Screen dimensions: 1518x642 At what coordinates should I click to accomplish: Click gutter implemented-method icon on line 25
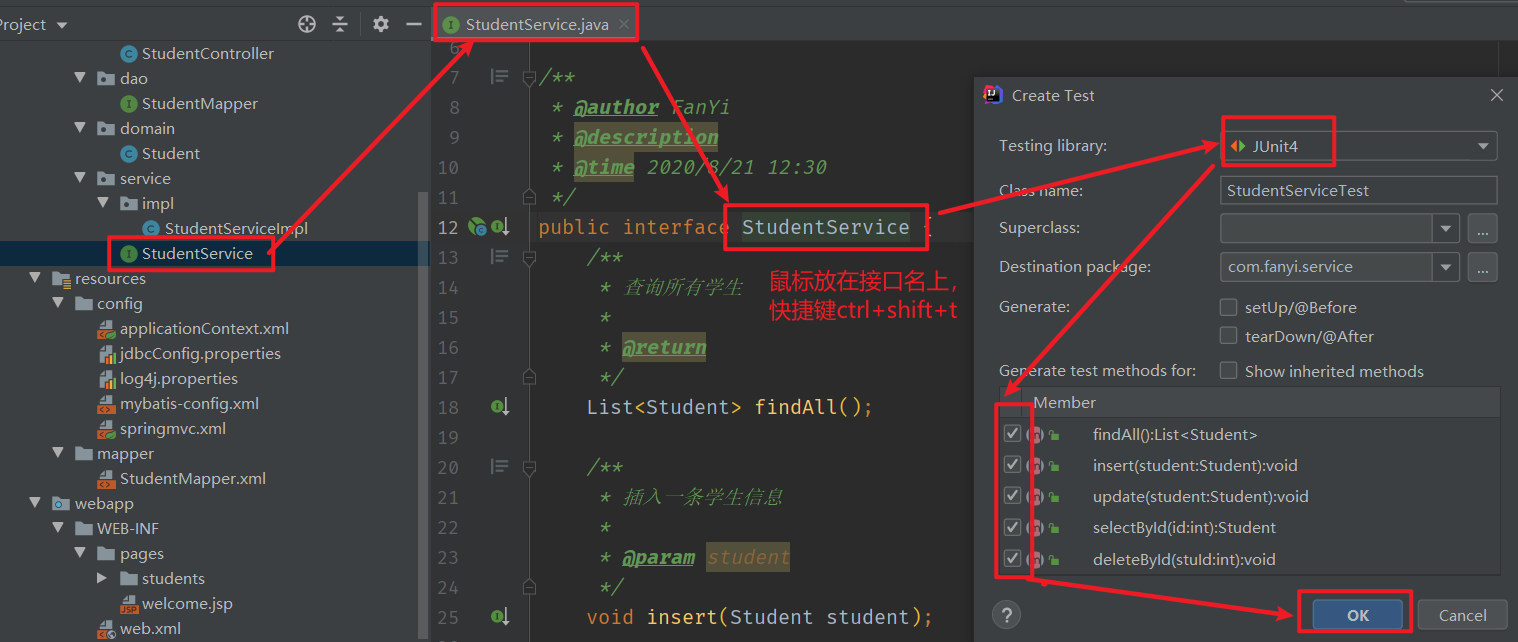point(500,617)
